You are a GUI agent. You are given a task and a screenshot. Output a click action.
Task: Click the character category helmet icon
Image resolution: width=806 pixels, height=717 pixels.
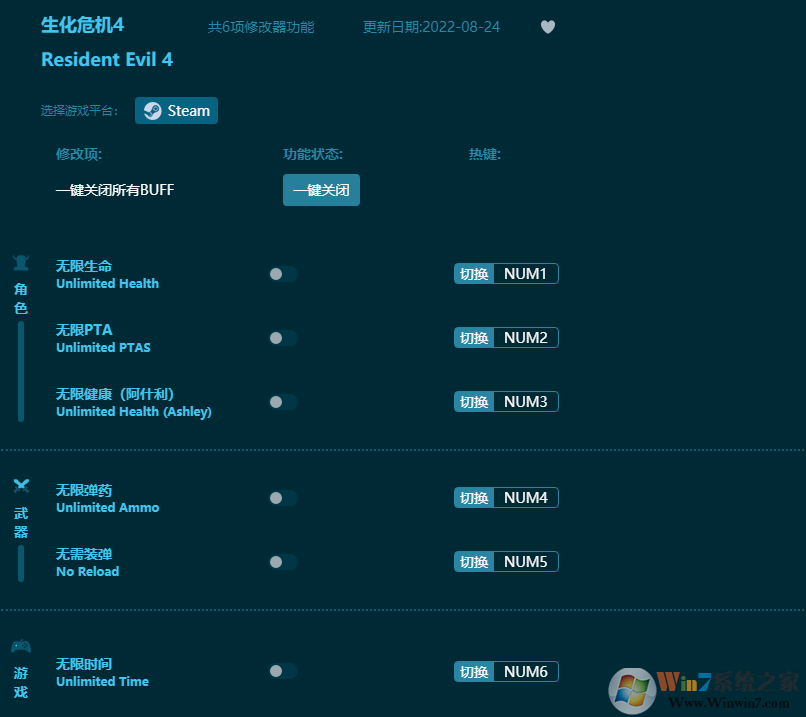(x=21, y=263)
